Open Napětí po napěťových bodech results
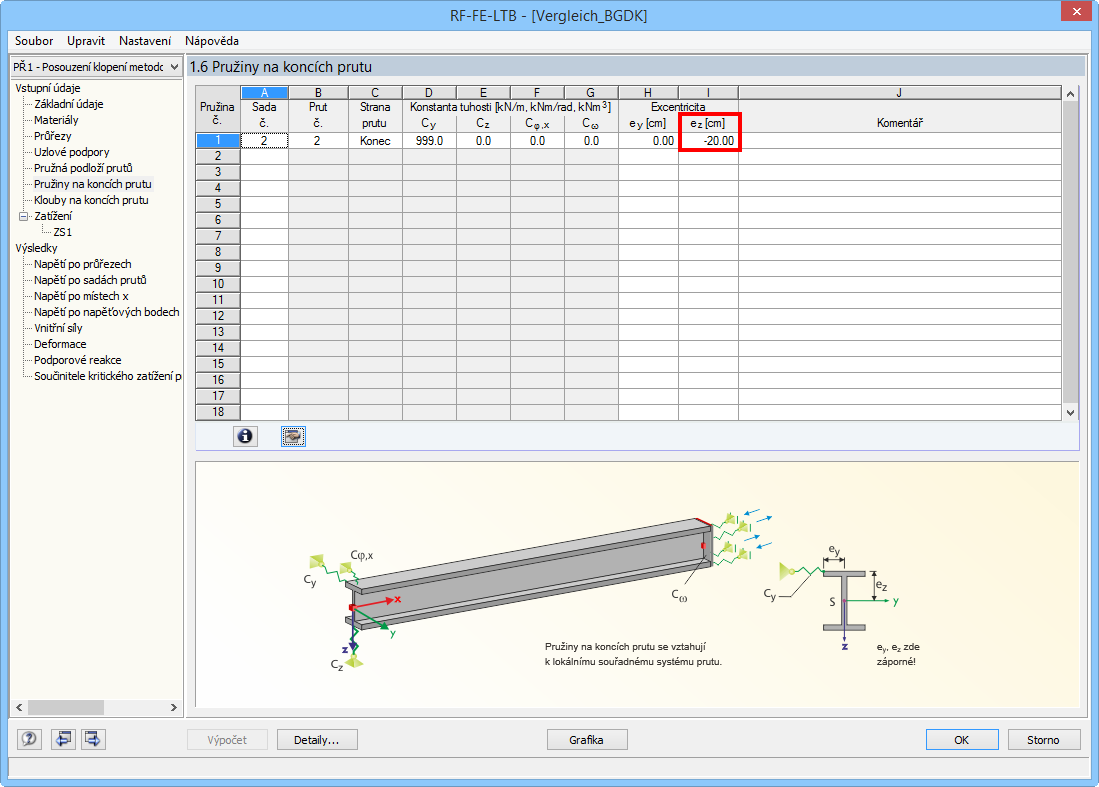 (107, 313)
